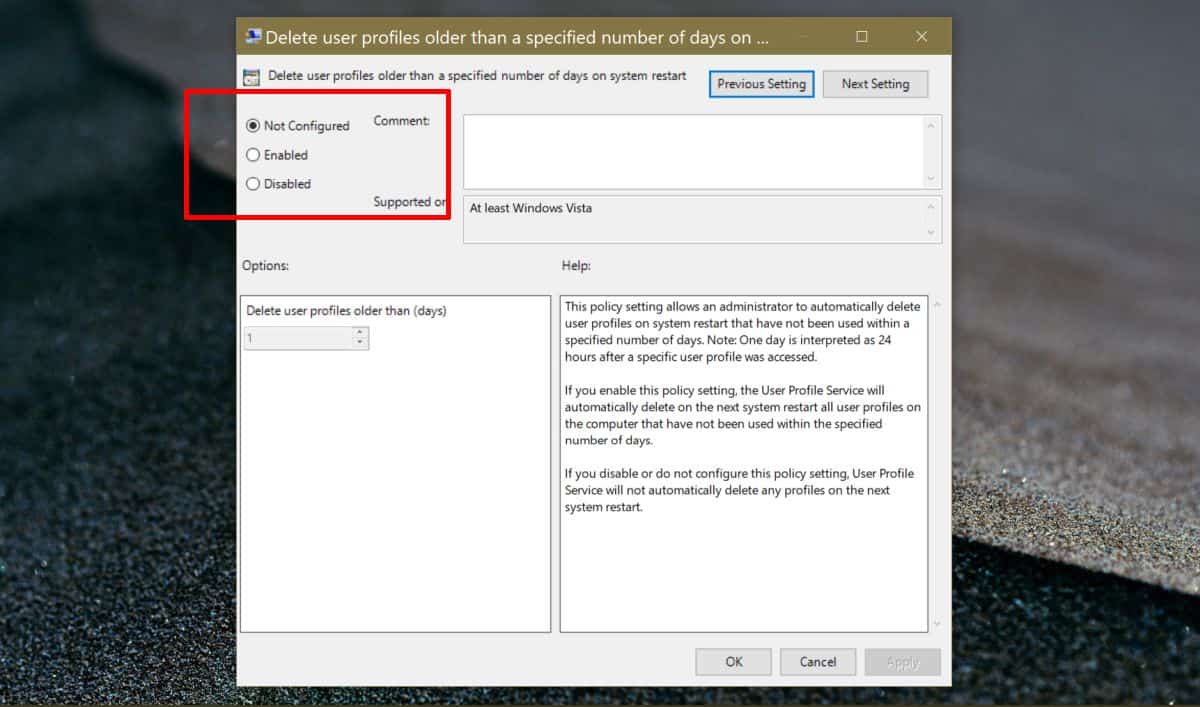Viewport: 1200px width, 707px height.
Task: Click the greyed Apply button
Action: [x=903, y=662]
